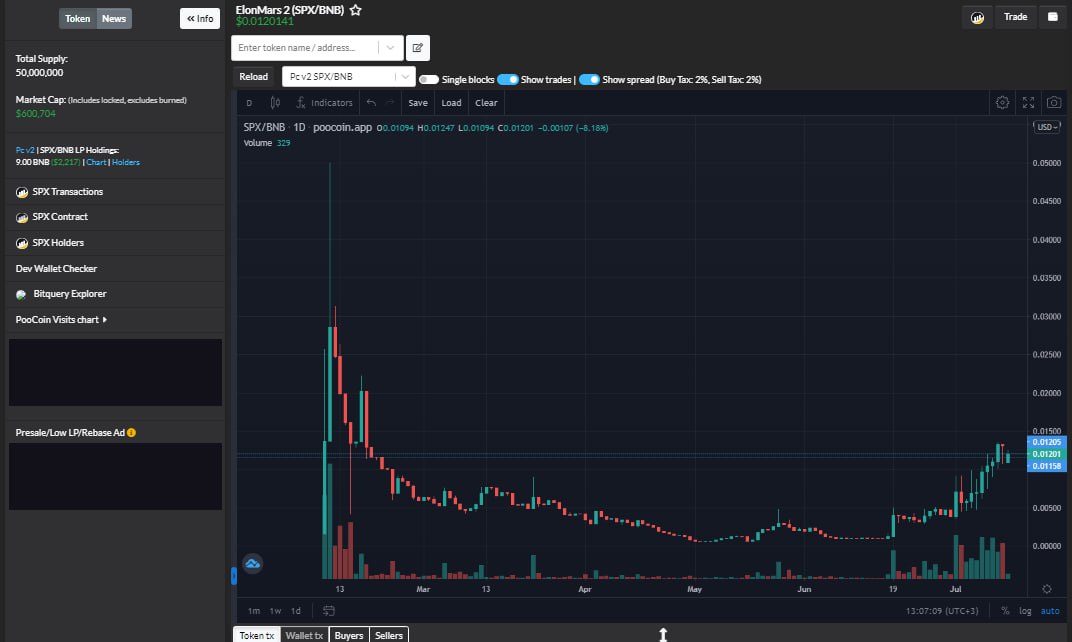Open the Indicators menu

click(325, 103)
